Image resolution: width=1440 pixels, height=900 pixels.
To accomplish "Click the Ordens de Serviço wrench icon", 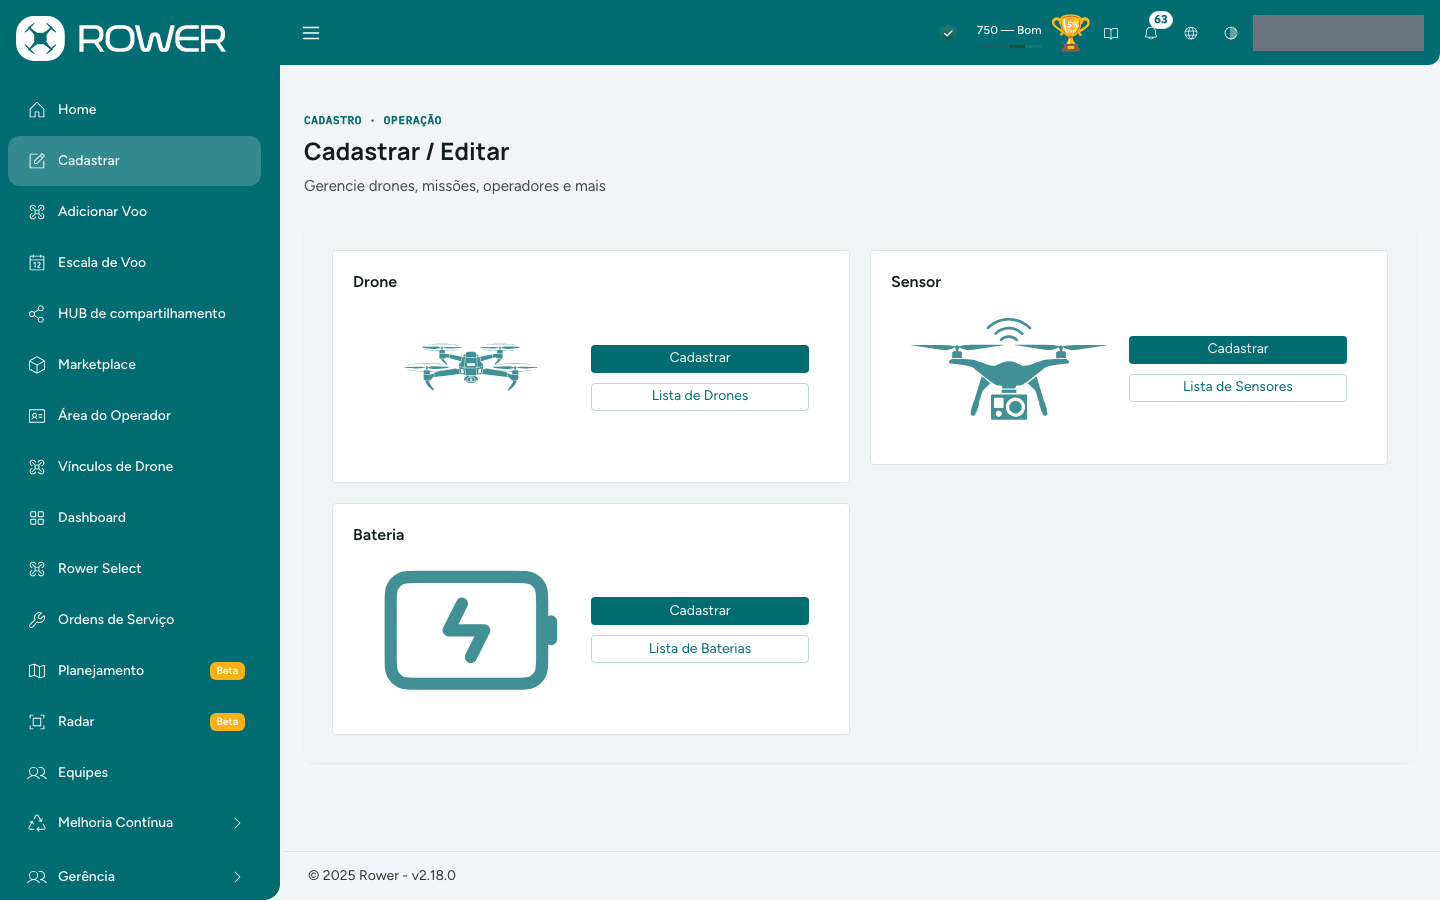I will pyautogui.click(x=37, y=620).
